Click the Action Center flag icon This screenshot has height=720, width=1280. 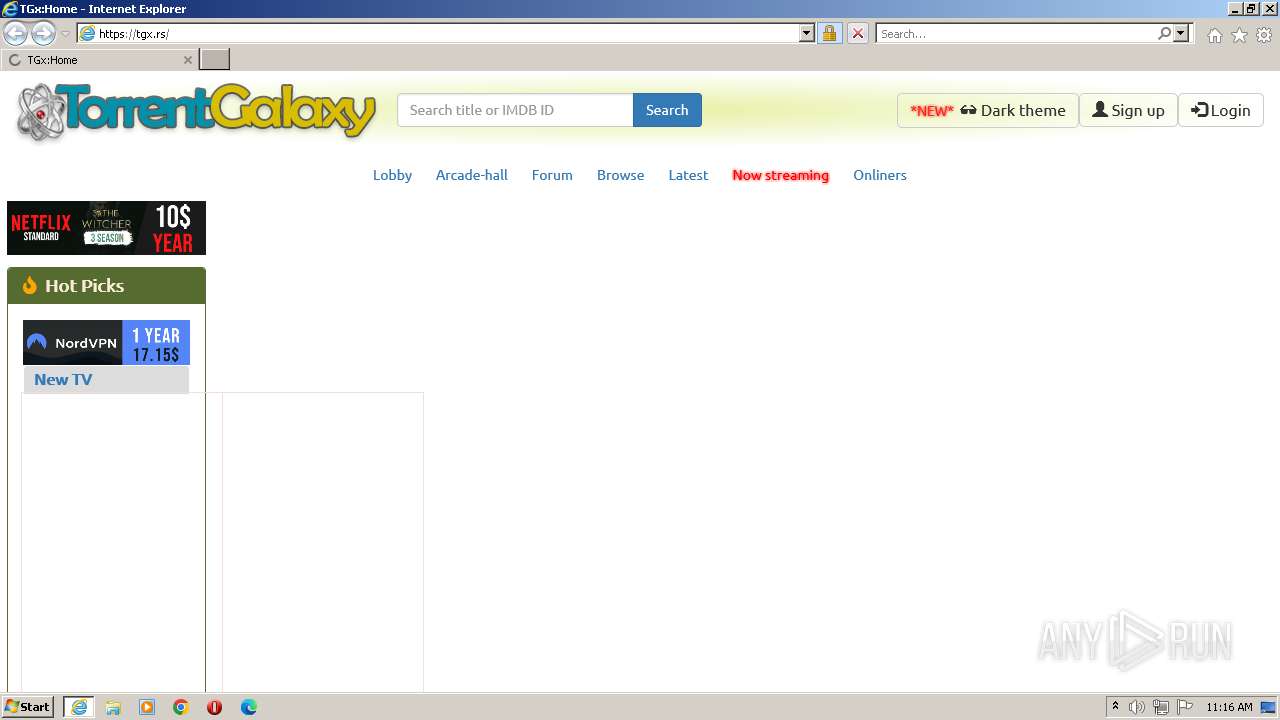(x=1185, y=707)
